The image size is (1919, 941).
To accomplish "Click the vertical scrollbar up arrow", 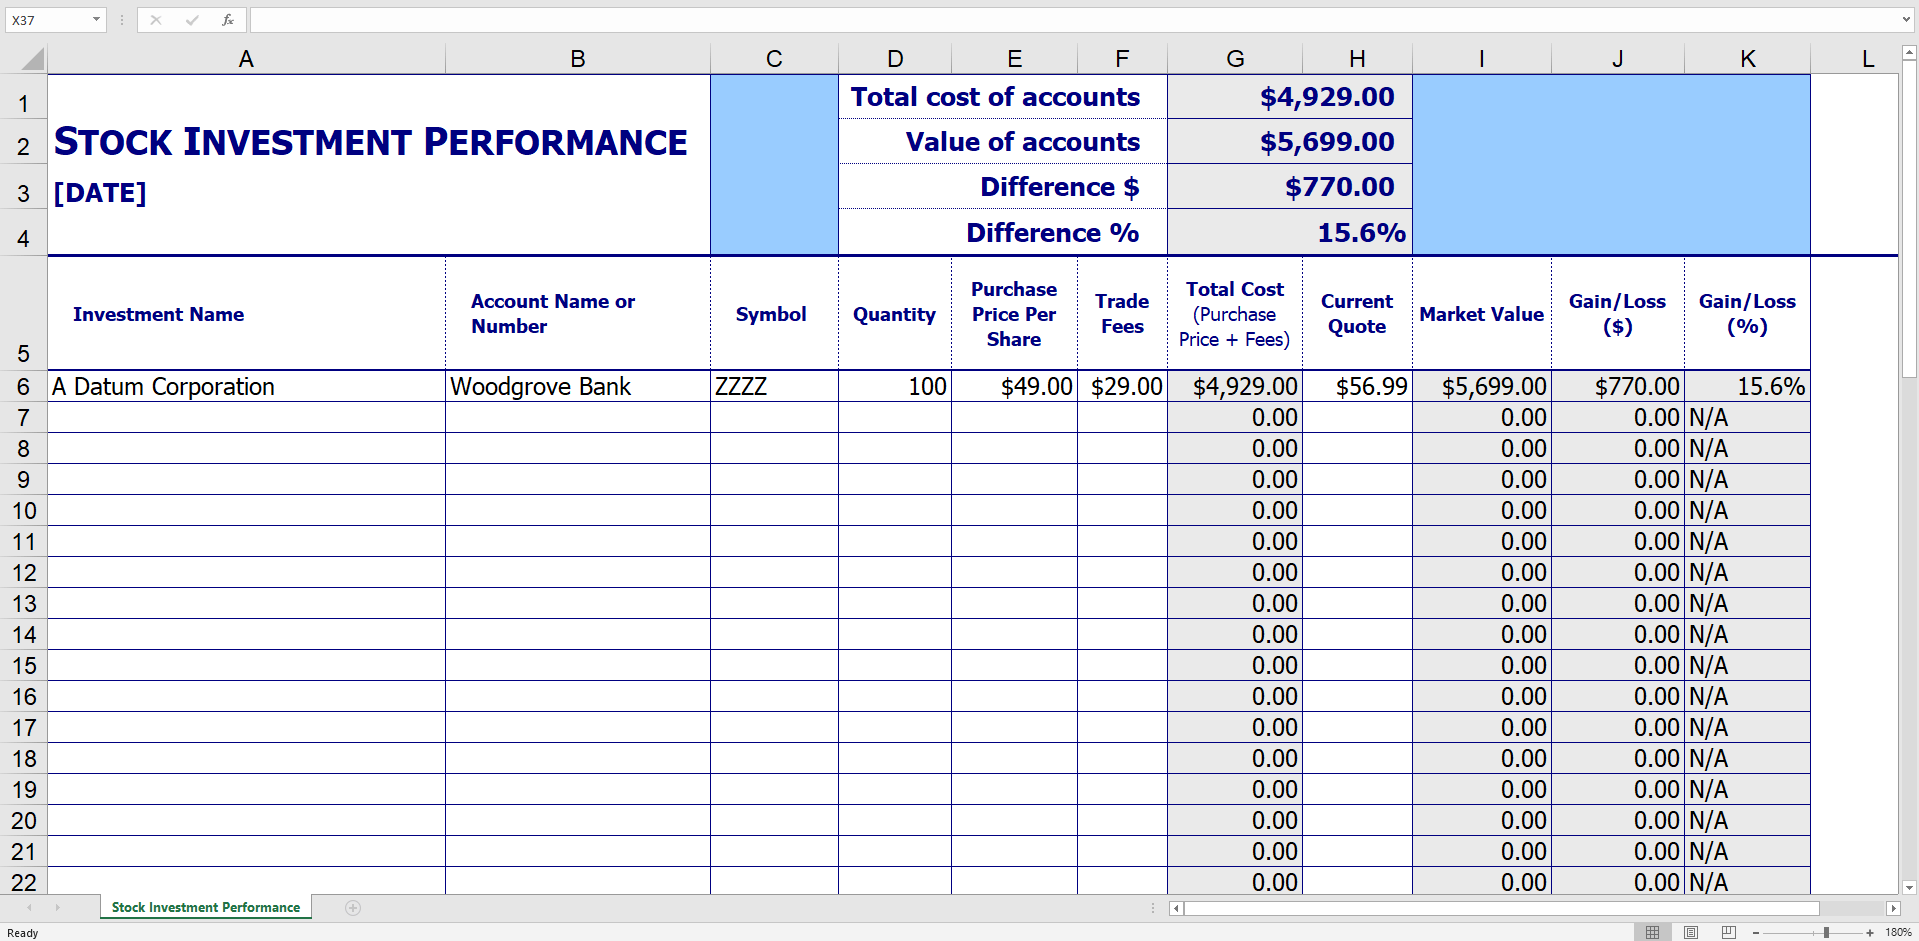I will (1909, 52).
